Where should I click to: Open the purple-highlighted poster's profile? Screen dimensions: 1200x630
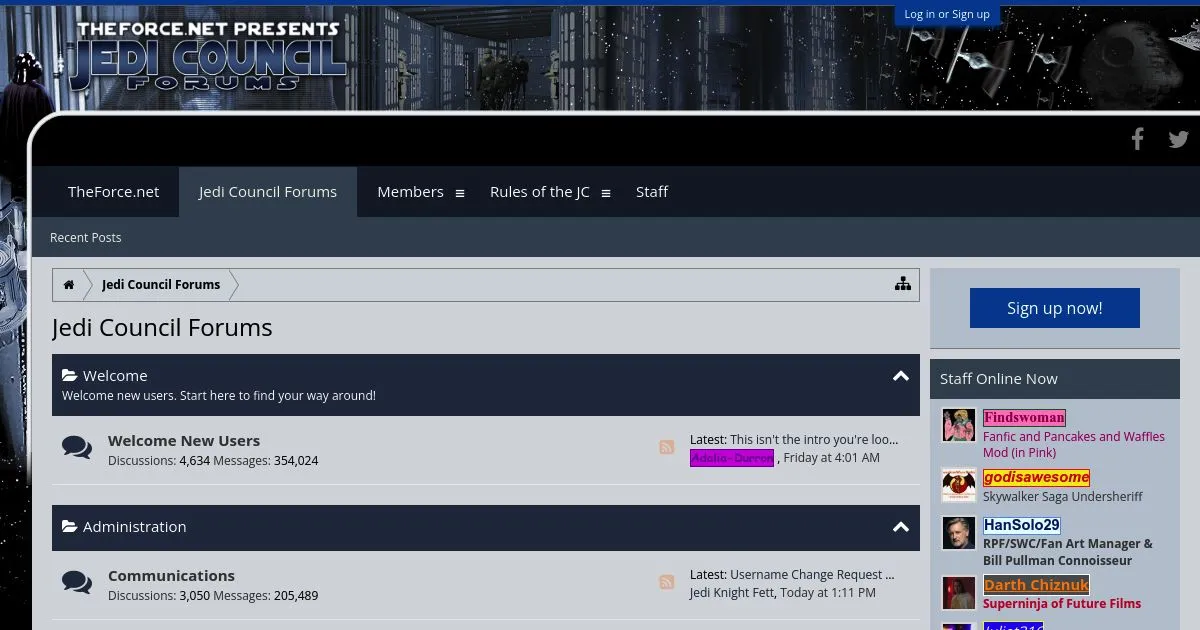pyautogui.click(x=732, y=458)
